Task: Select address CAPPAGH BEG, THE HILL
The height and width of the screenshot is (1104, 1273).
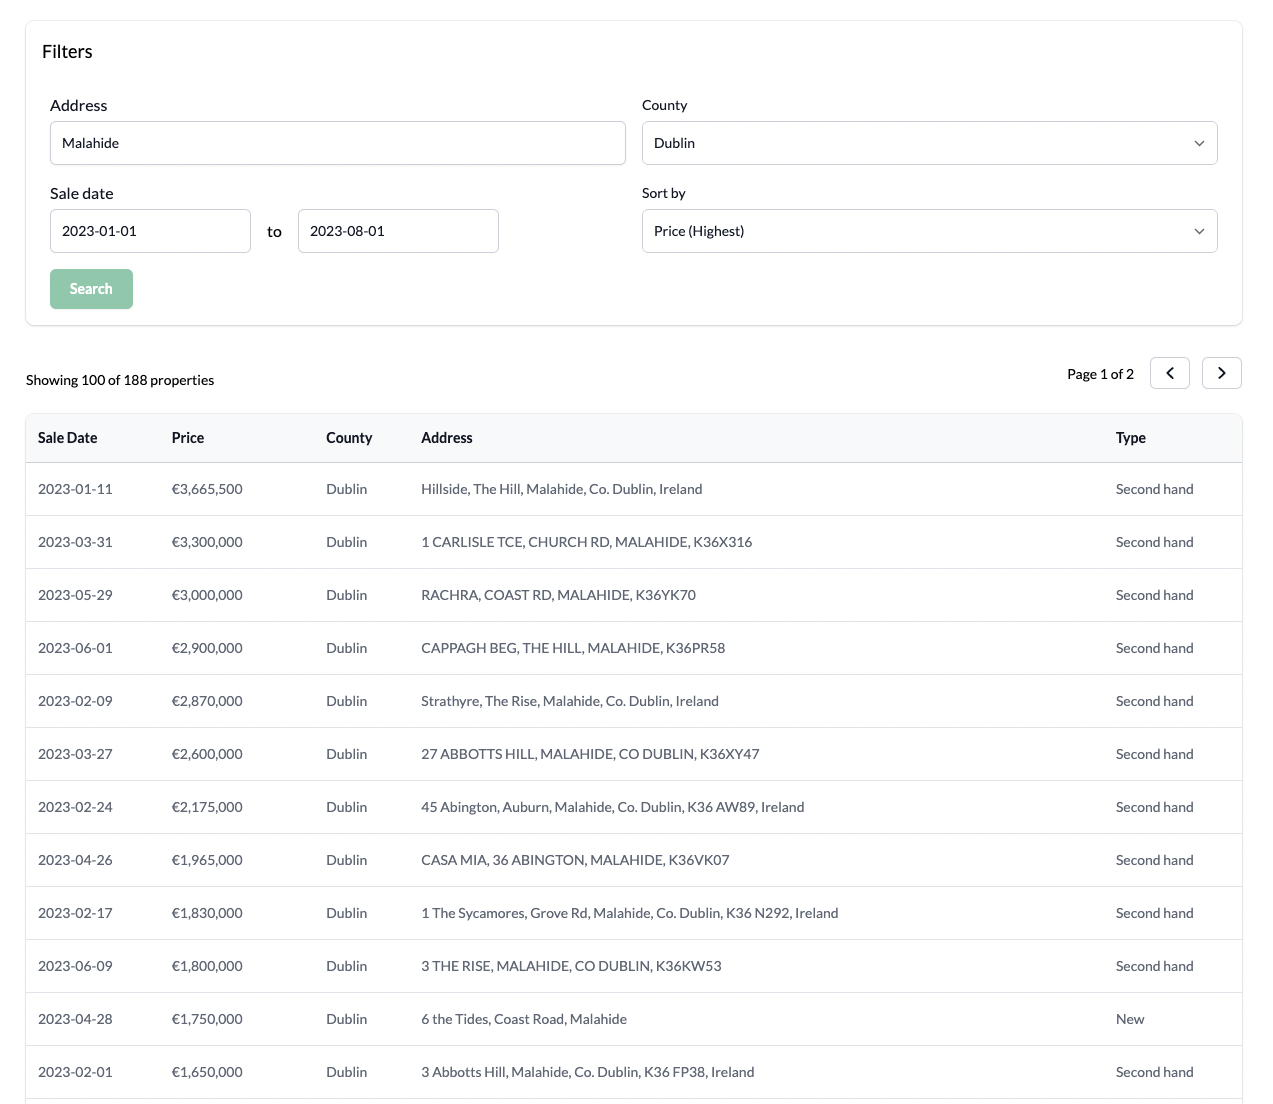Action: click(573, 648)
